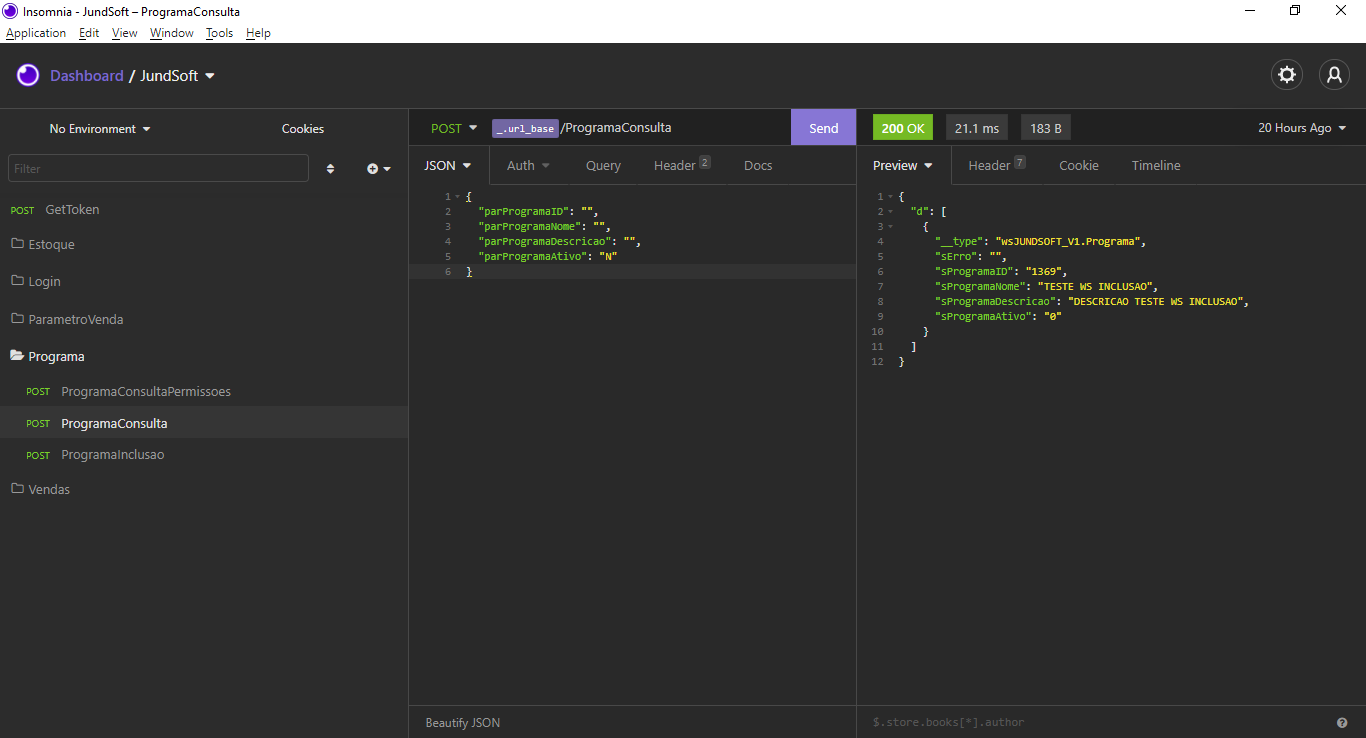Open the Cookies manager
1366x738 pixels.
click(x=303, y=129)
